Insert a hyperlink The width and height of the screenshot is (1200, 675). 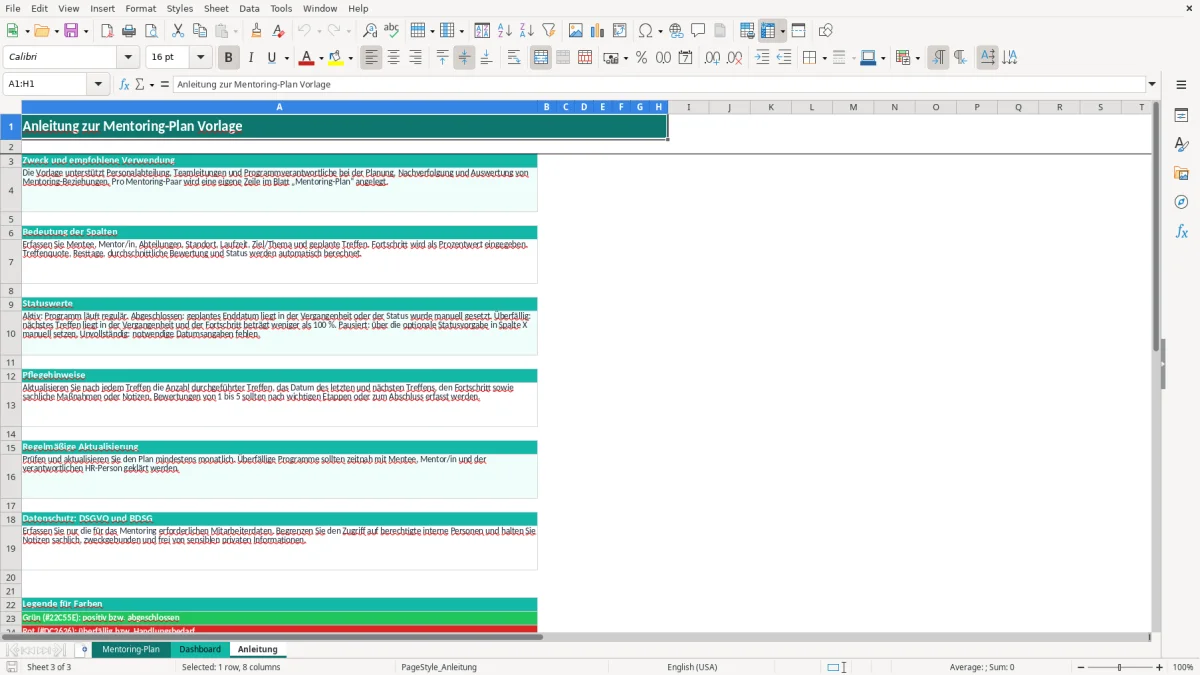pos(676,31)
